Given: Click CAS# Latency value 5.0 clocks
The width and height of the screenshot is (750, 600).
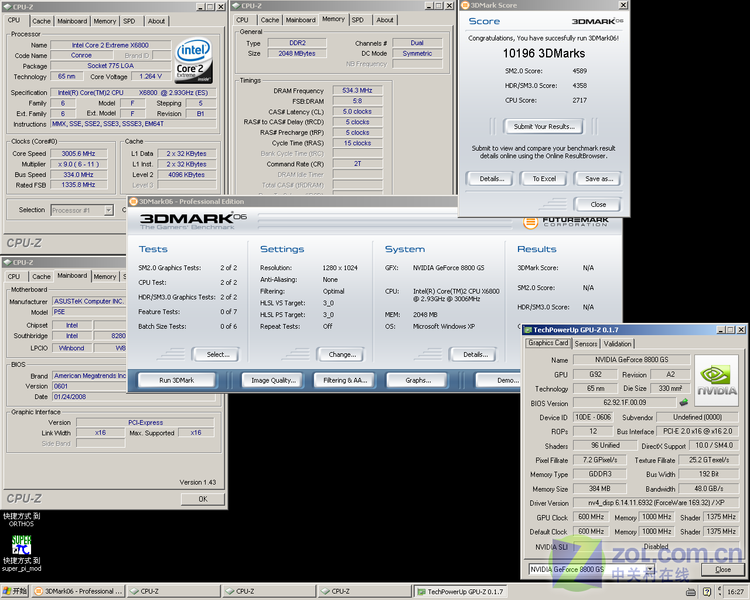Looking at the screenshot, I should [357, 111].
